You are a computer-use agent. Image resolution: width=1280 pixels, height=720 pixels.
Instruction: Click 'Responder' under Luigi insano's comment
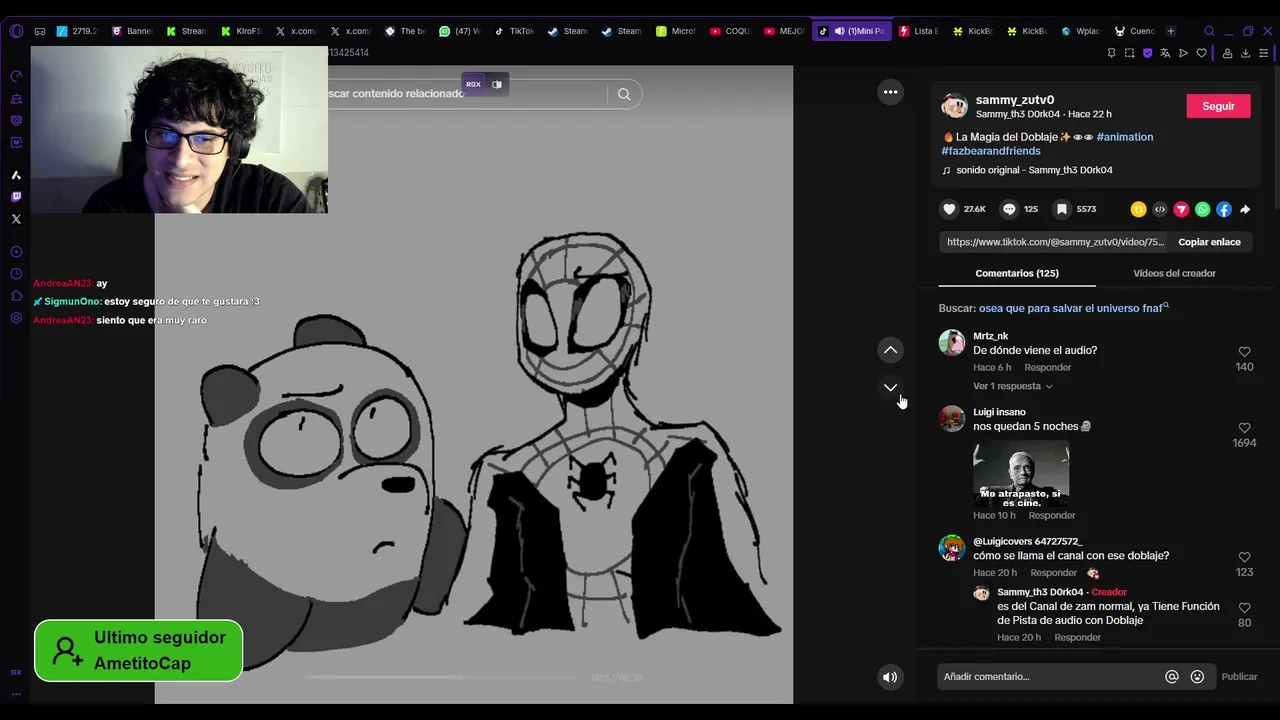pyautogui.click(x=1052, y=516)
